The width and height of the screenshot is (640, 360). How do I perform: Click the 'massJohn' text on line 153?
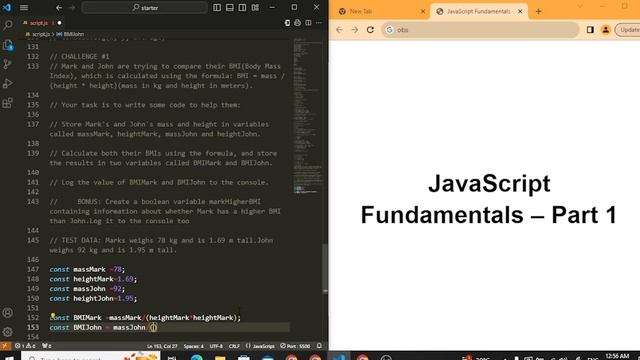[x=129, y=327]
